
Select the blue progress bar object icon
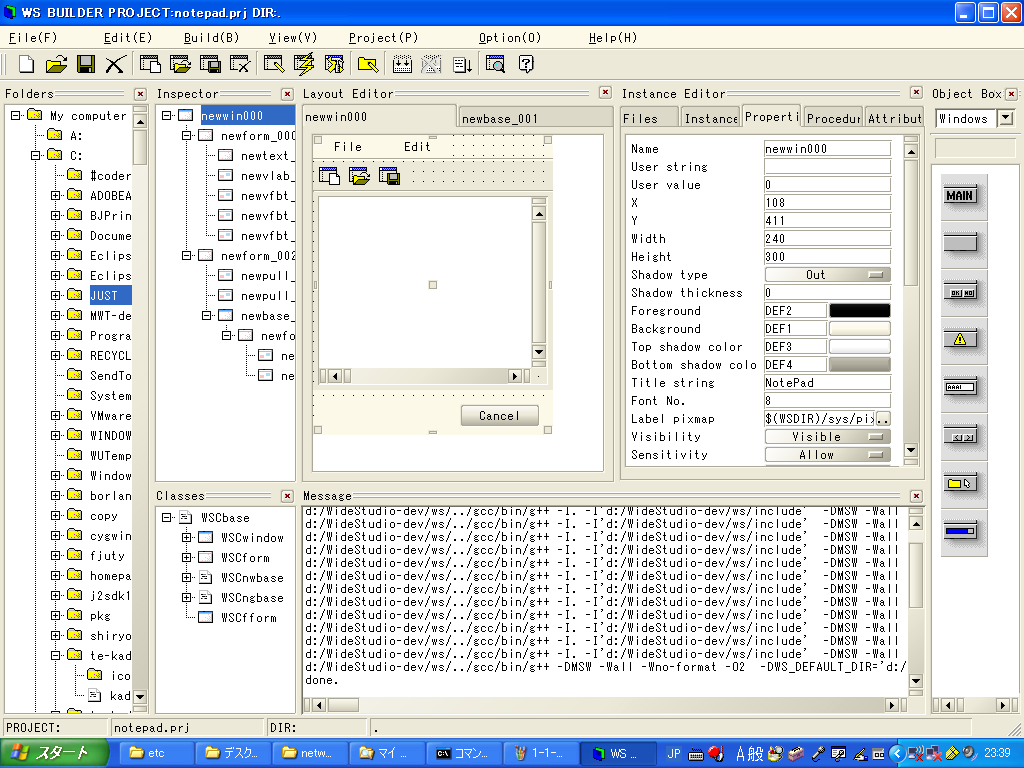point(960,531)
